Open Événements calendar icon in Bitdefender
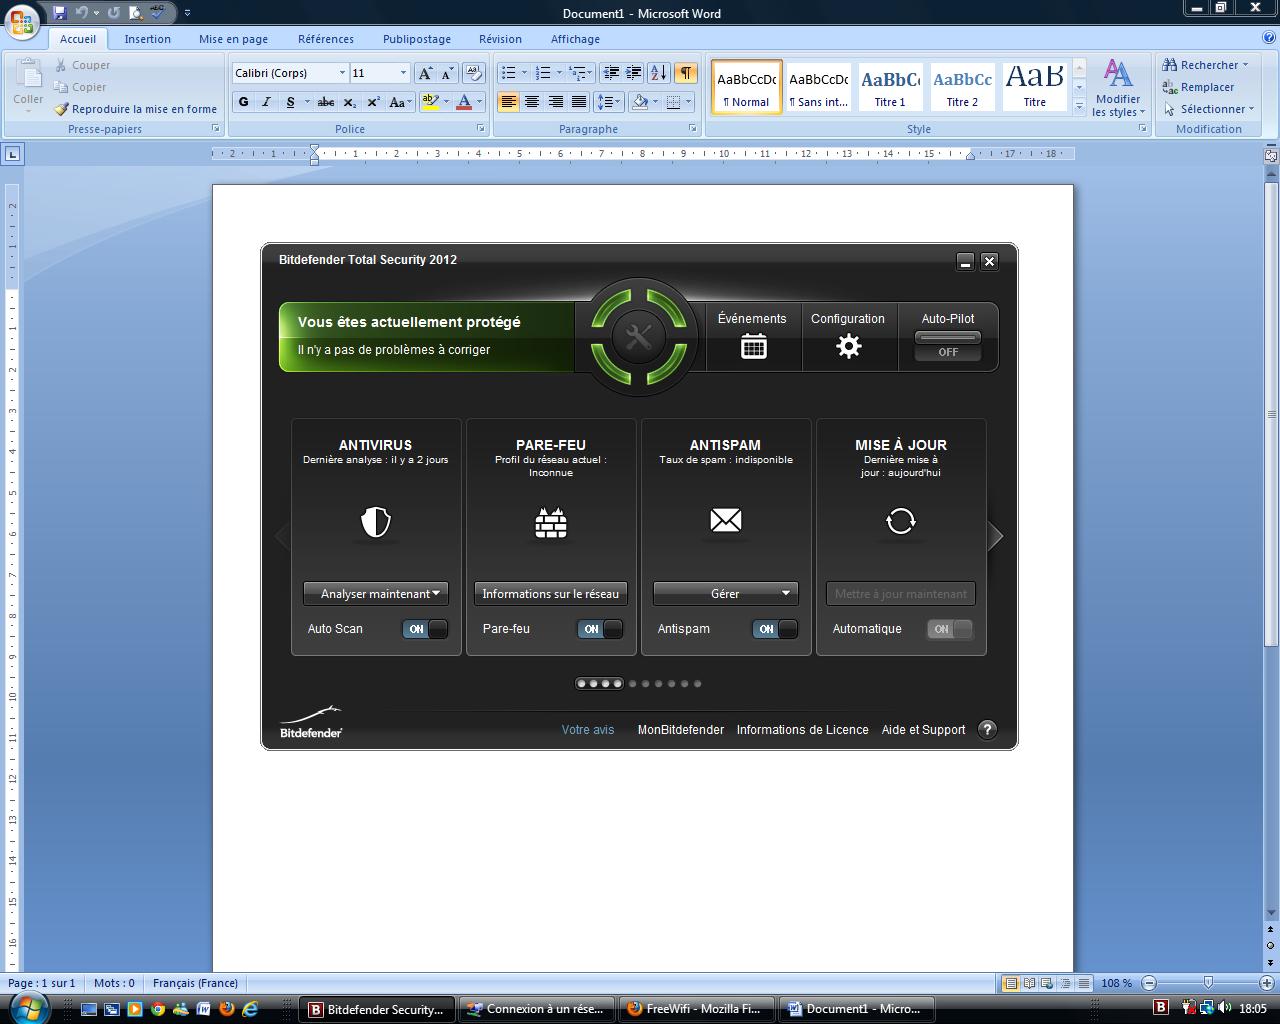This screenshot has height=1024, width=1280. coord(754,347)
